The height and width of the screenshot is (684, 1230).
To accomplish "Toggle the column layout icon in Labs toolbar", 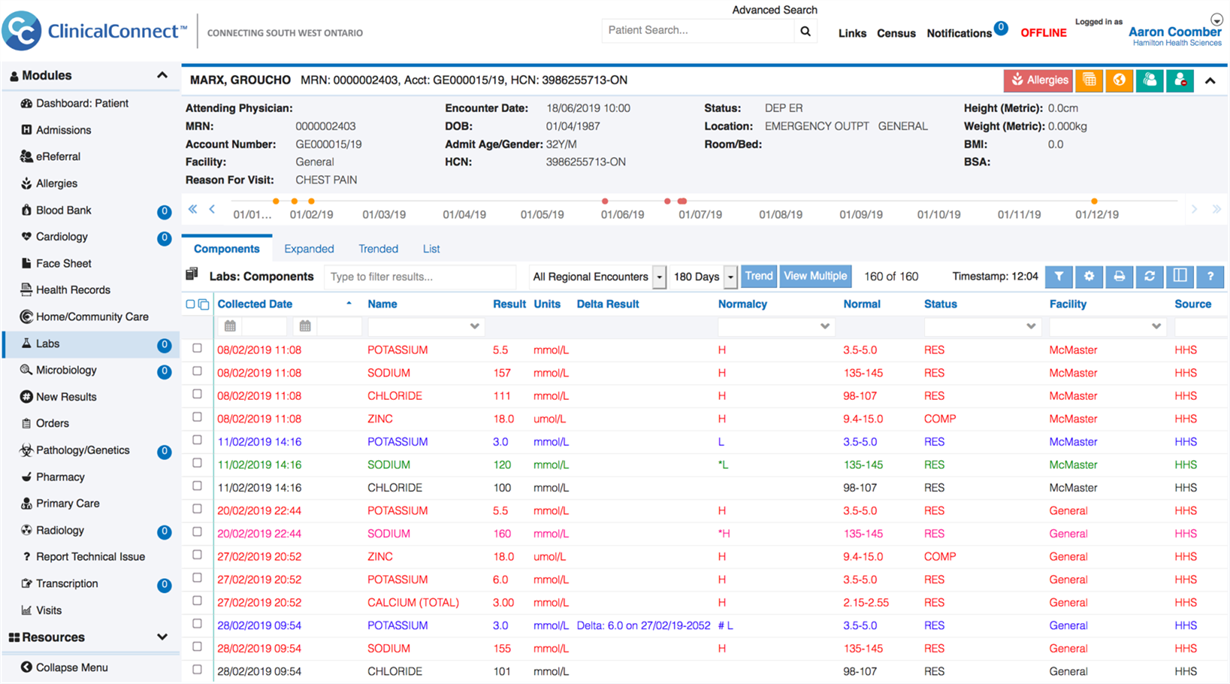I will click(1180, 277).
